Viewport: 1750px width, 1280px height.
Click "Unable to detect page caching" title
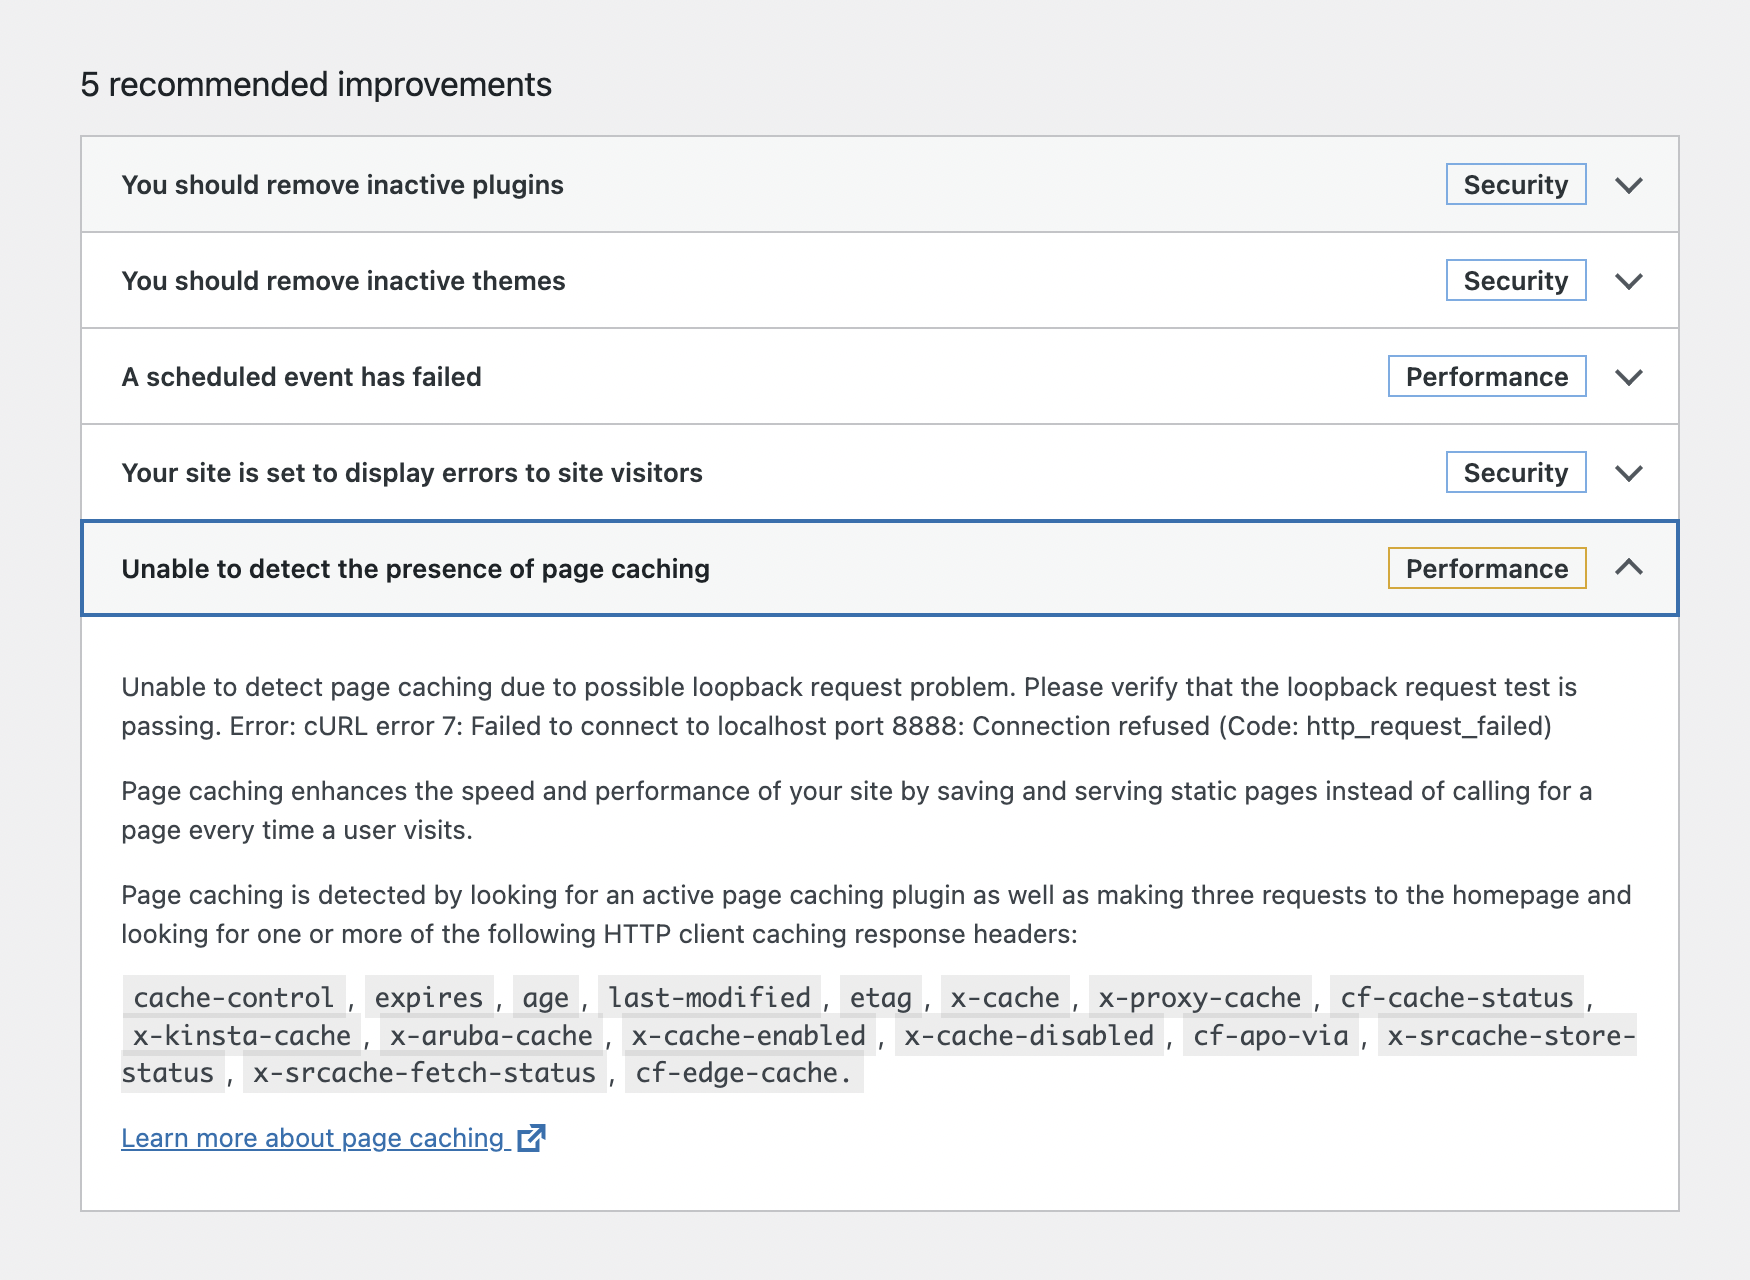[x=415, y=569]
